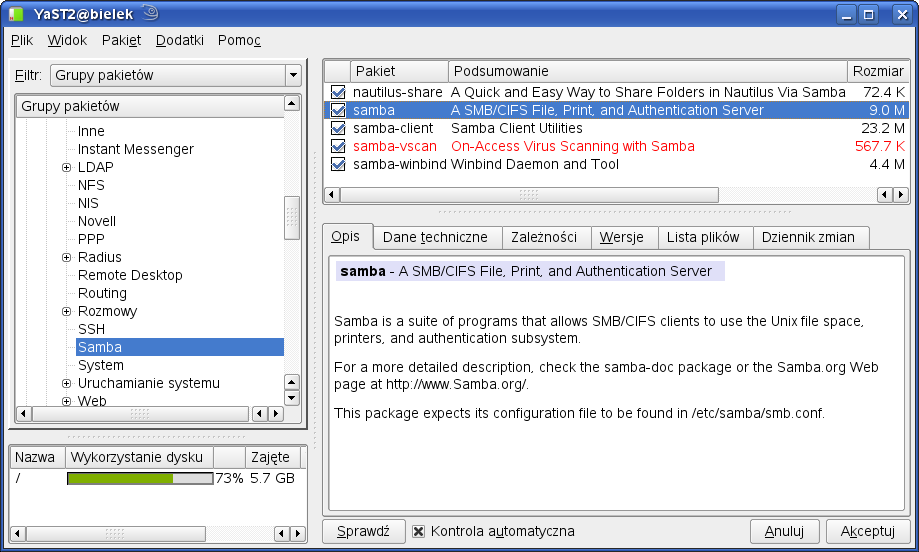Click the Nazwa column header in disk panel
Screen dimensions: 919x552
tap(37, 457)
